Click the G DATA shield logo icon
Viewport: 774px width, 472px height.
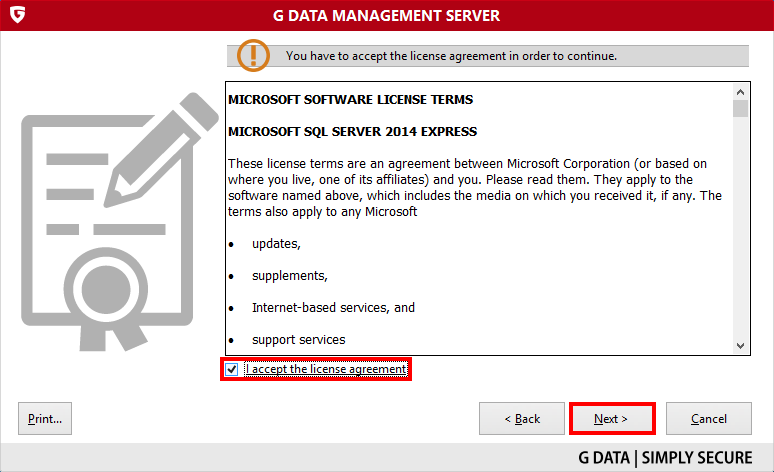click(x=17, y=14)
